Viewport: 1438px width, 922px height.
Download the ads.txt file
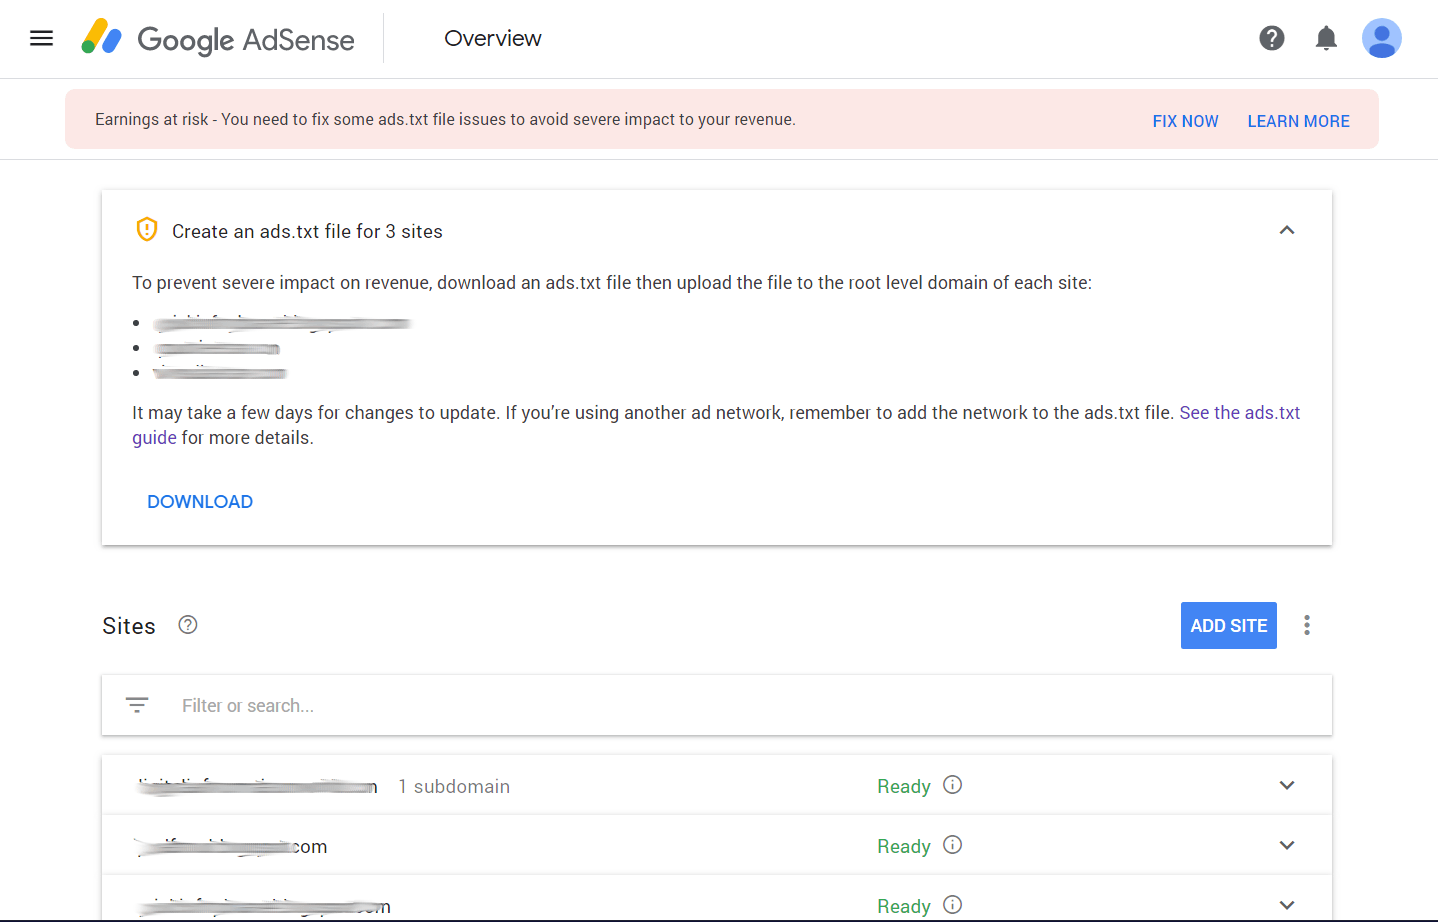[200, 502]
